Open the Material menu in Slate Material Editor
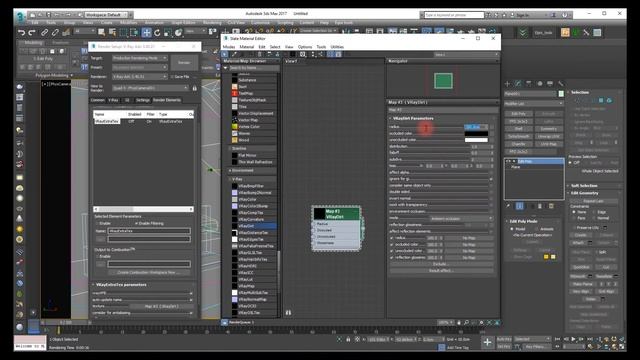This screenshot has width=640, height=360. 247,47
